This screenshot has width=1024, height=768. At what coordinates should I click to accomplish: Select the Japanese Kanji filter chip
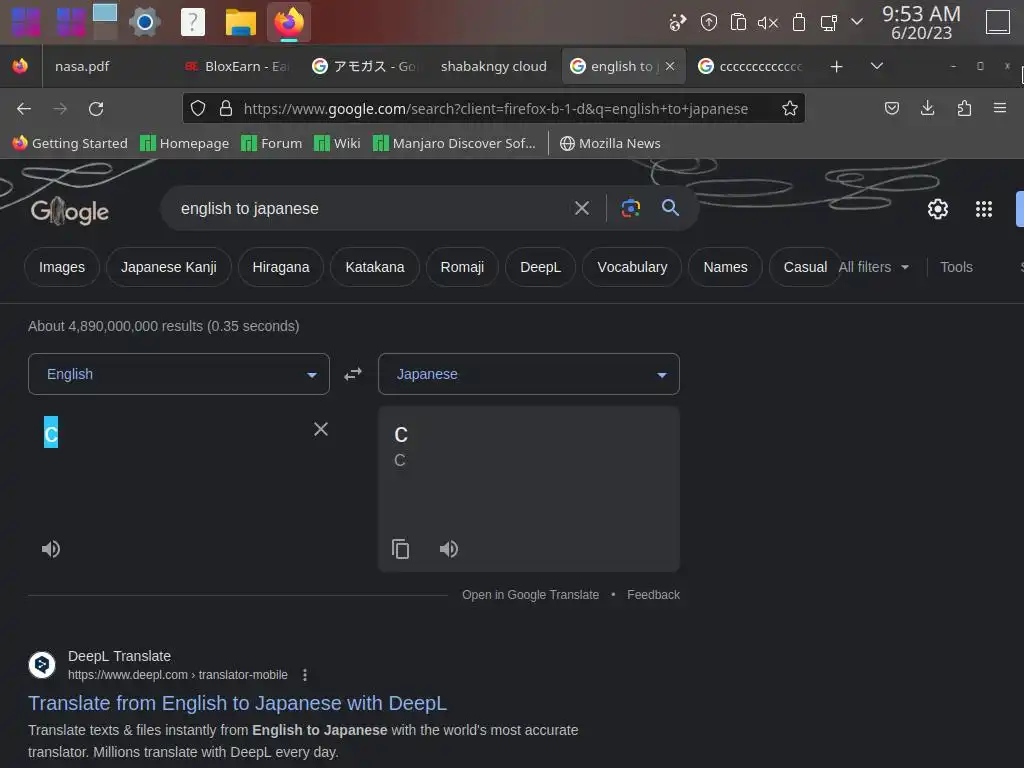(168, 267)
